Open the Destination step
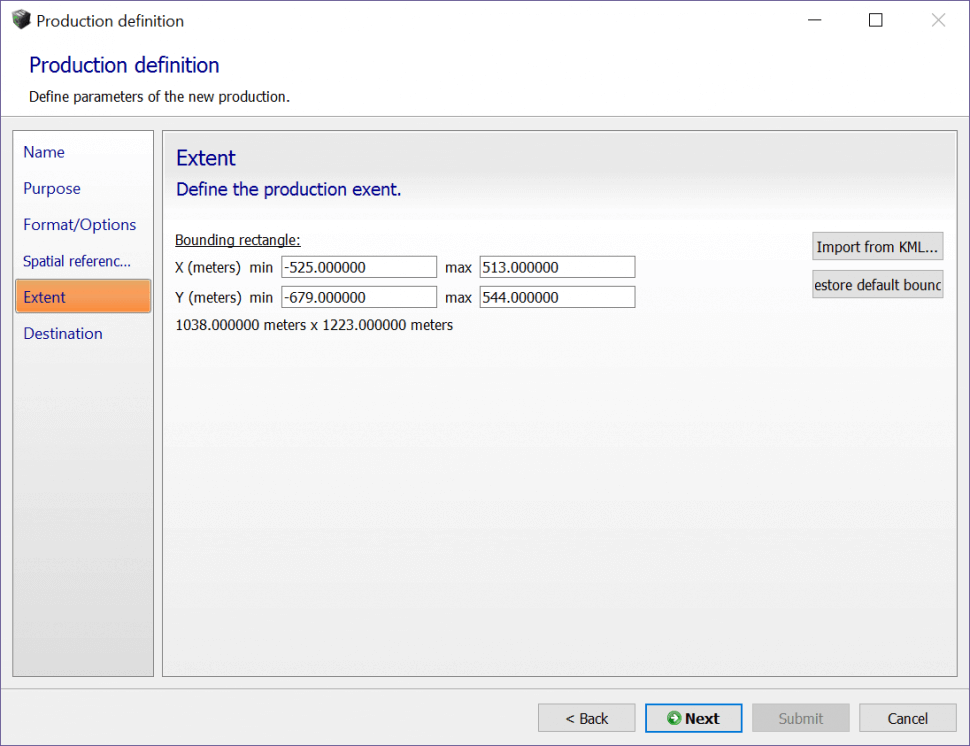 pos(63,333)
